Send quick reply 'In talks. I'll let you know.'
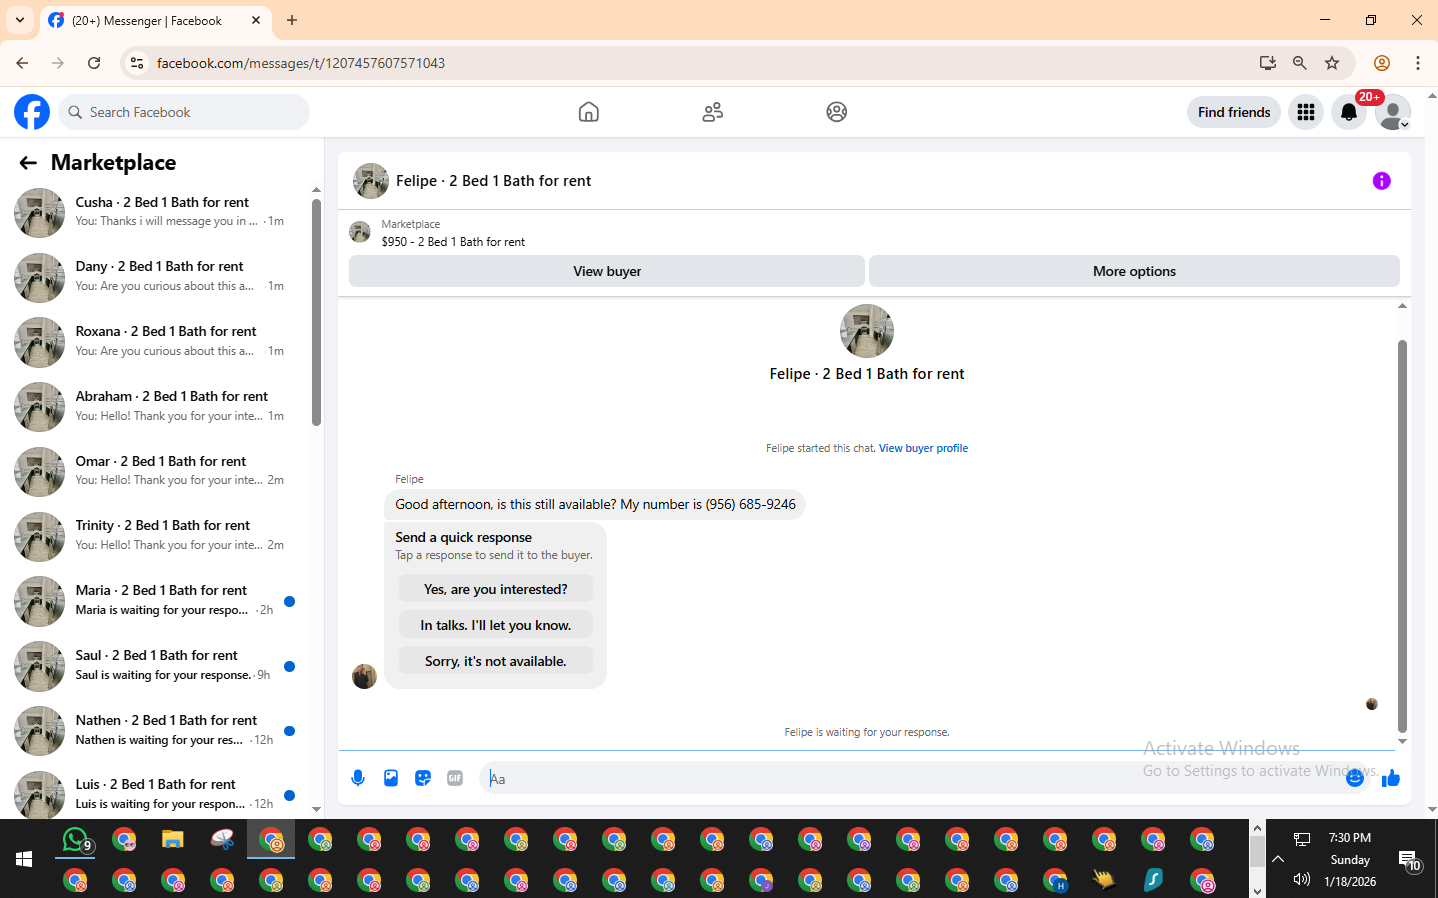 (495, 625)
